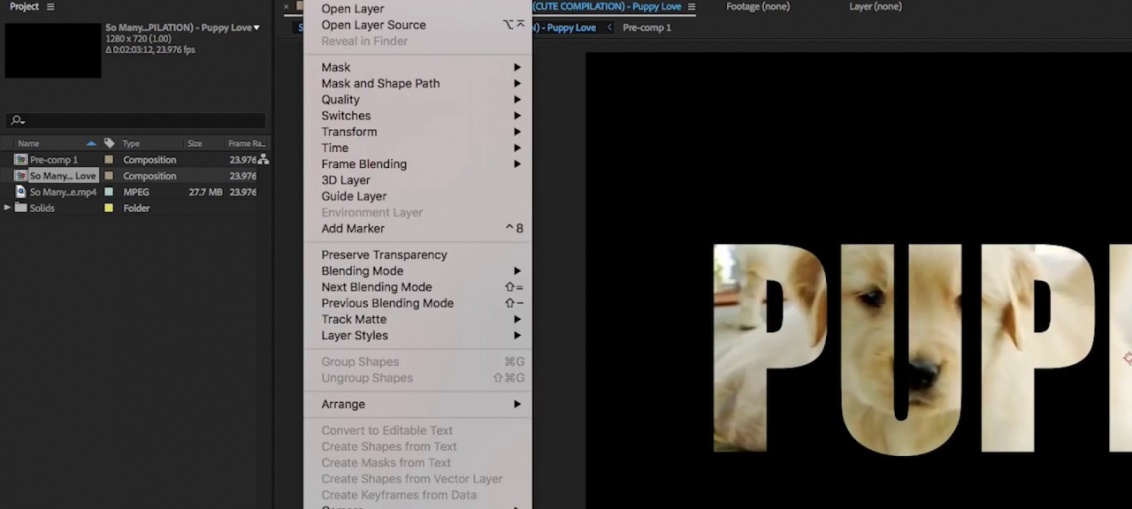
Task: Open the Composition panel hamburger menu
Action: point(692,6)
